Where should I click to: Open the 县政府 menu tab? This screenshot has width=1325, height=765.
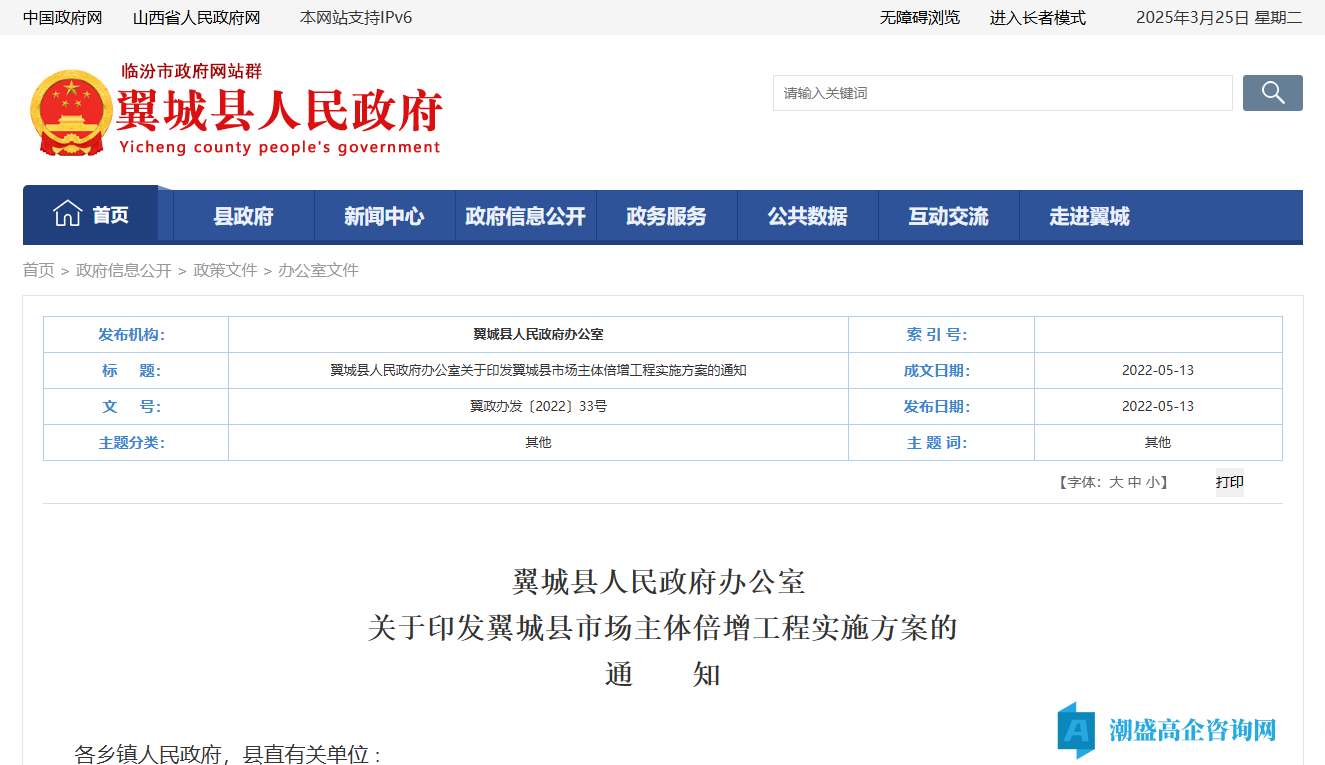[x=243, y=216]
